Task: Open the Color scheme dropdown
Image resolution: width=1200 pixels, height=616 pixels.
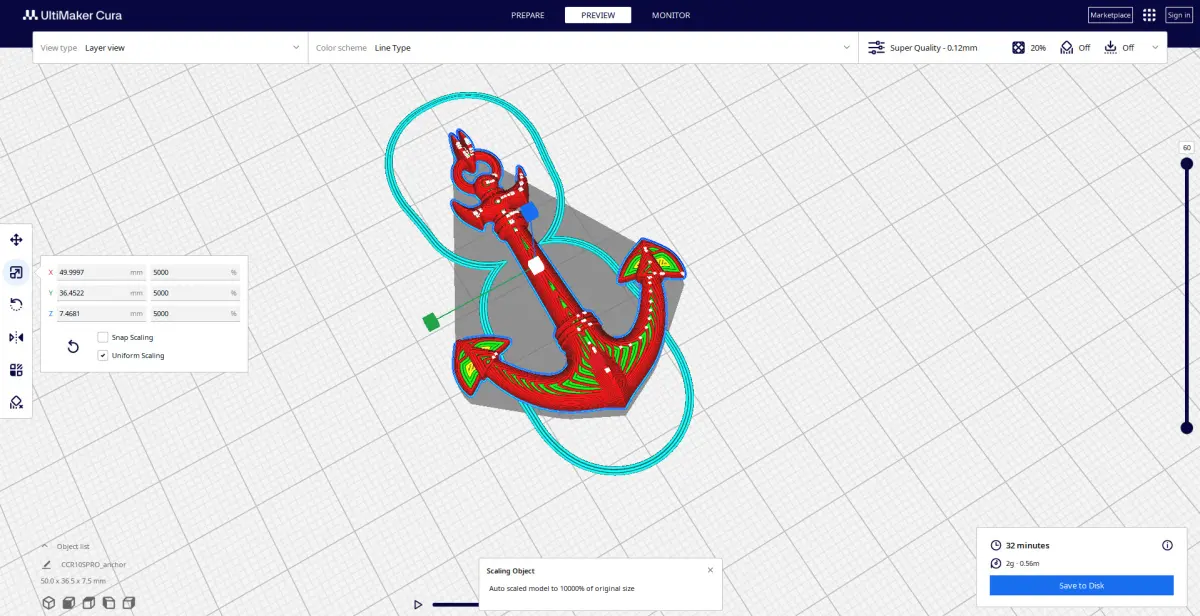Action: (x=583, y=47)
